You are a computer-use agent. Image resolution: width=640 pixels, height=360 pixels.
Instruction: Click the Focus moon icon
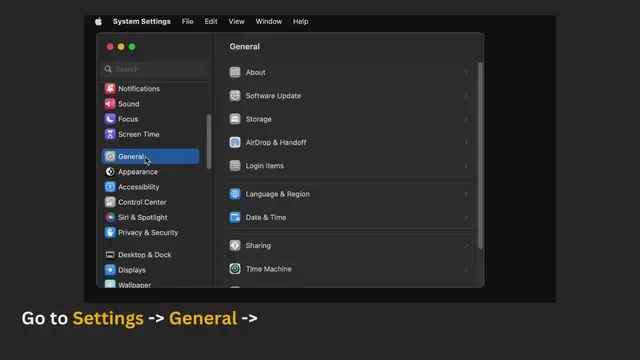click(x=110, y=119)
